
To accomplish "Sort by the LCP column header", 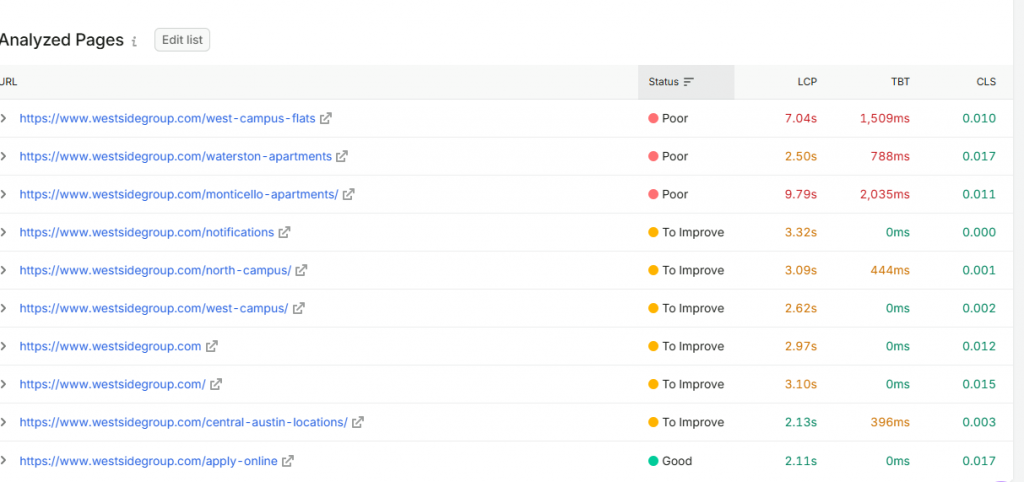I will point(807,82).
